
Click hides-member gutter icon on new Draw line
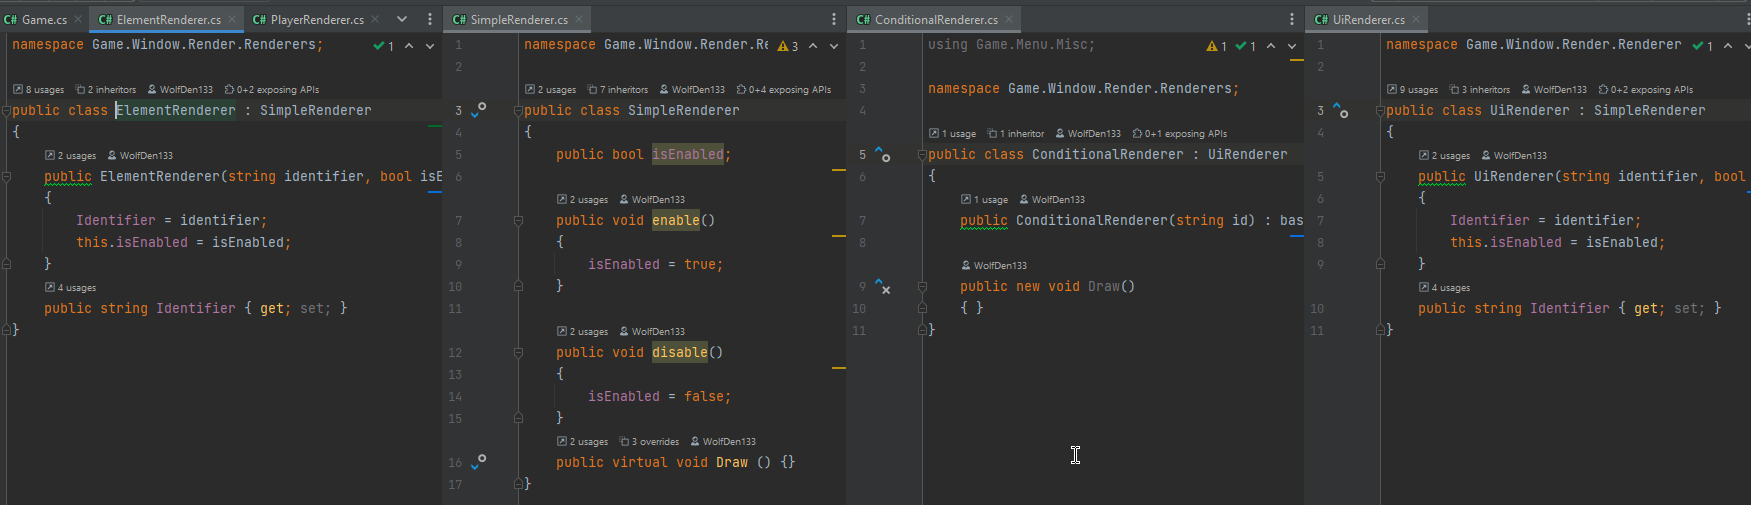[x=883, y=286]
